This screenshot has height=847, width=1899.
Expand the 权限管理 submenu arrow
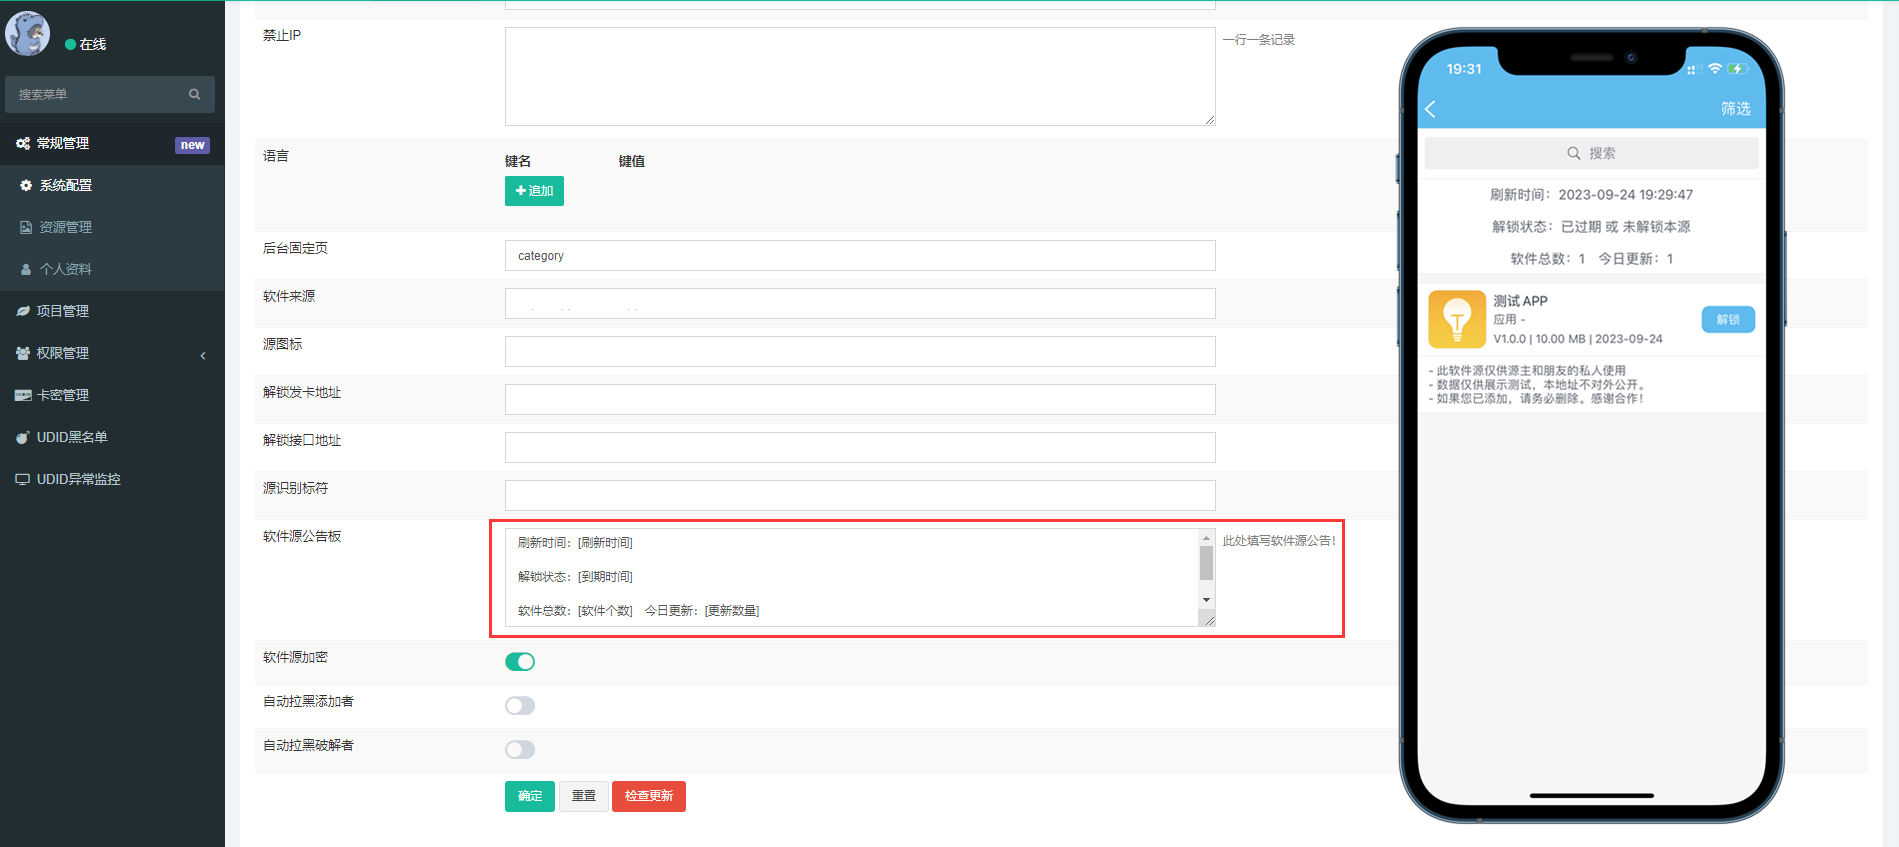[203, 355]
